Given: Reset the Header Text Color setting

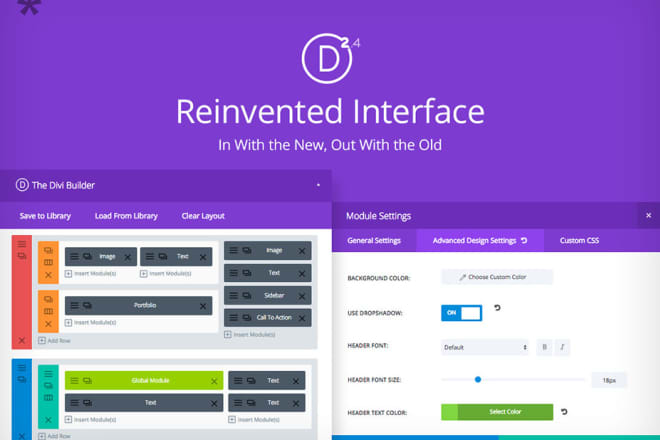Looking at the screenshot, I should point(564,412).
